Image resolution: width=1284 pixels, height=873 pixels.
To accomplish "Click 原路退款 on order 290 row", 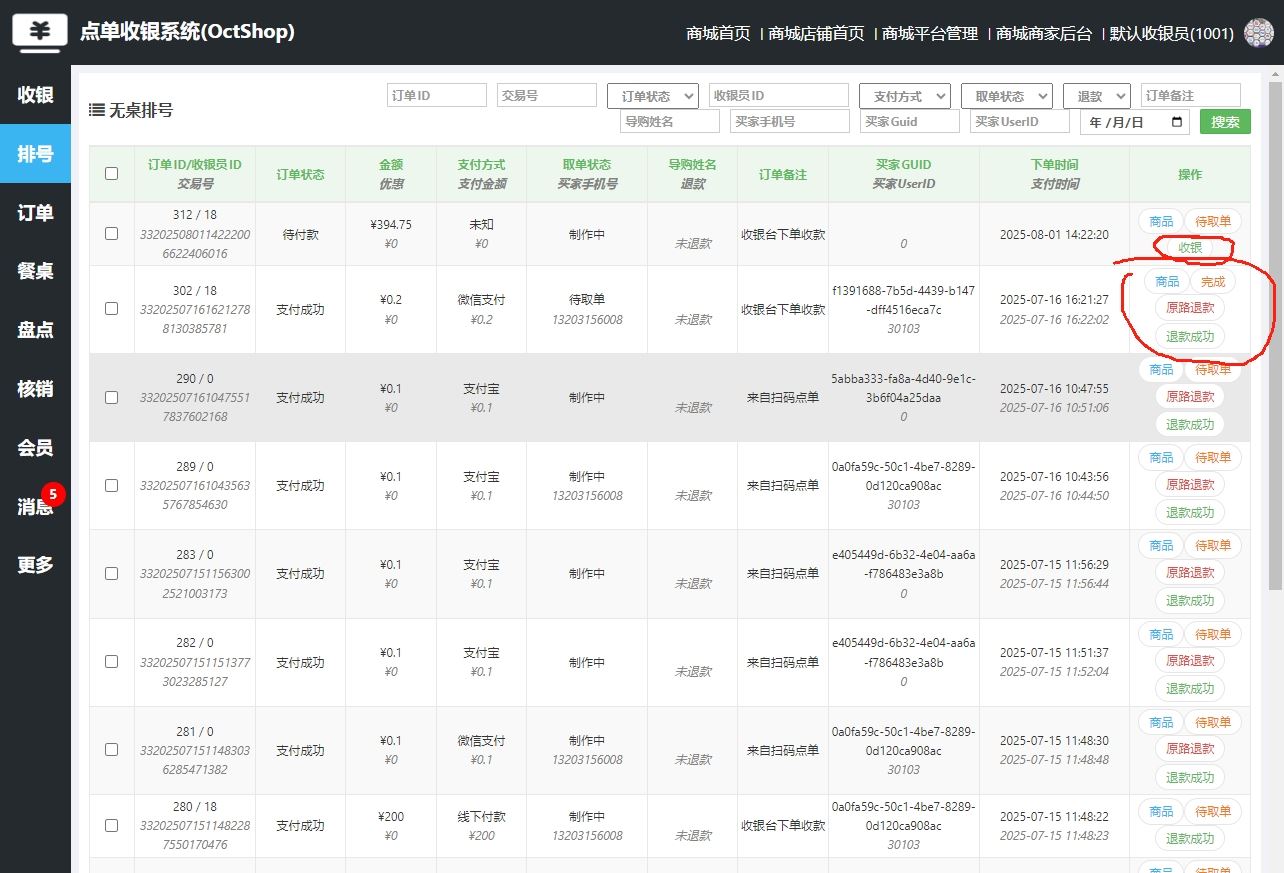I will pyautogui.click(x=1190, y=397).
